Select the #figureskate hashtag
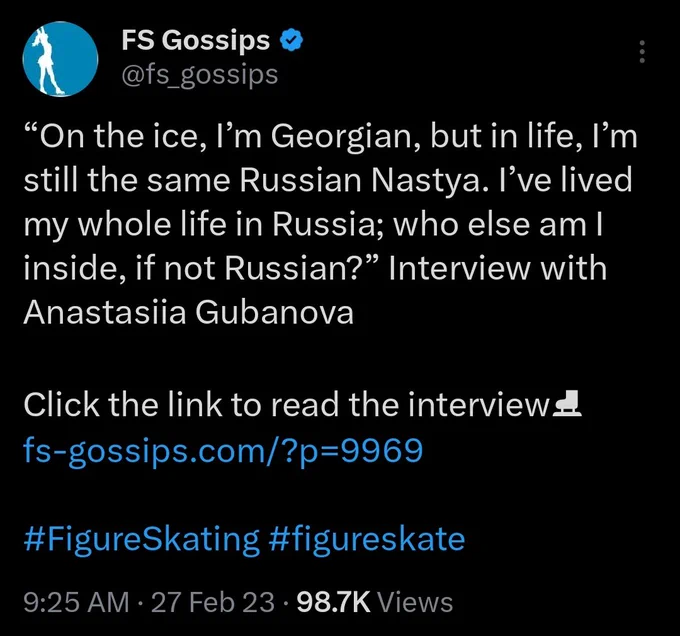 [x=367, y=539]
